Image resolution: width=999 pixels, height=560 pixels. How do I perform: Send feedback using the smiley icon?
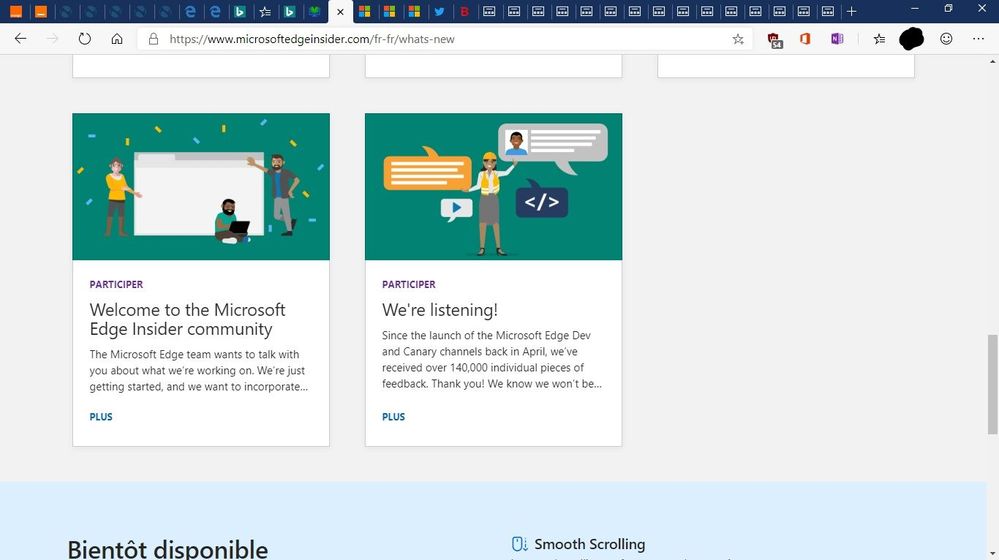click(x=946, y=39)
